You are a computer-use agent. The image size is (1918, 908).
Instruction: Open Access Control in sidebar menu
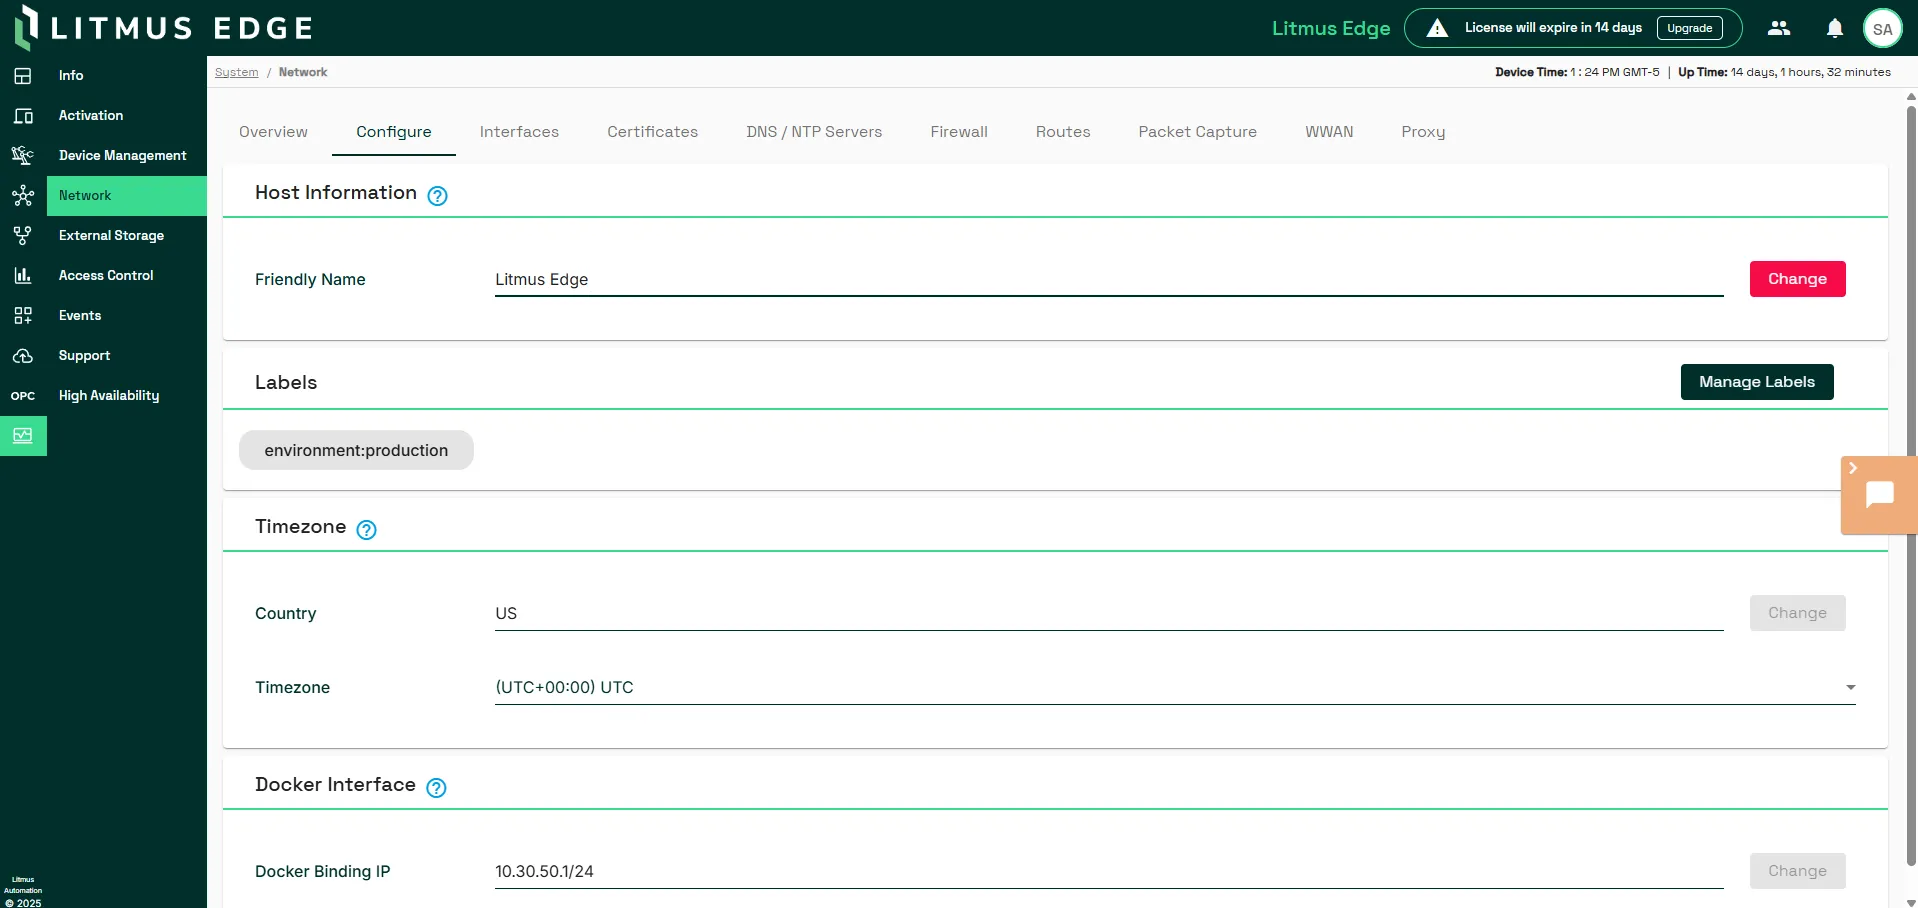pos(106,276)
